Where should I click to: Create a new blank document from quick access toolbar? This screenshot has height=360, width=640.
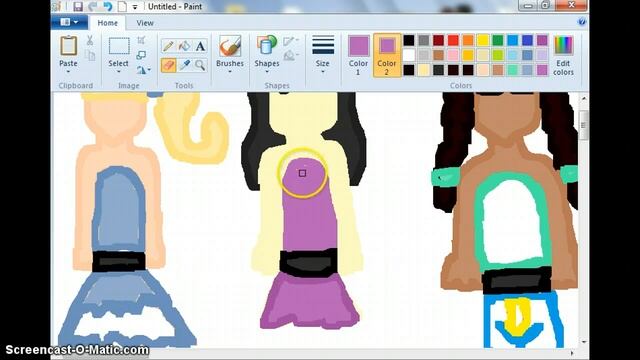pos(122,7)
